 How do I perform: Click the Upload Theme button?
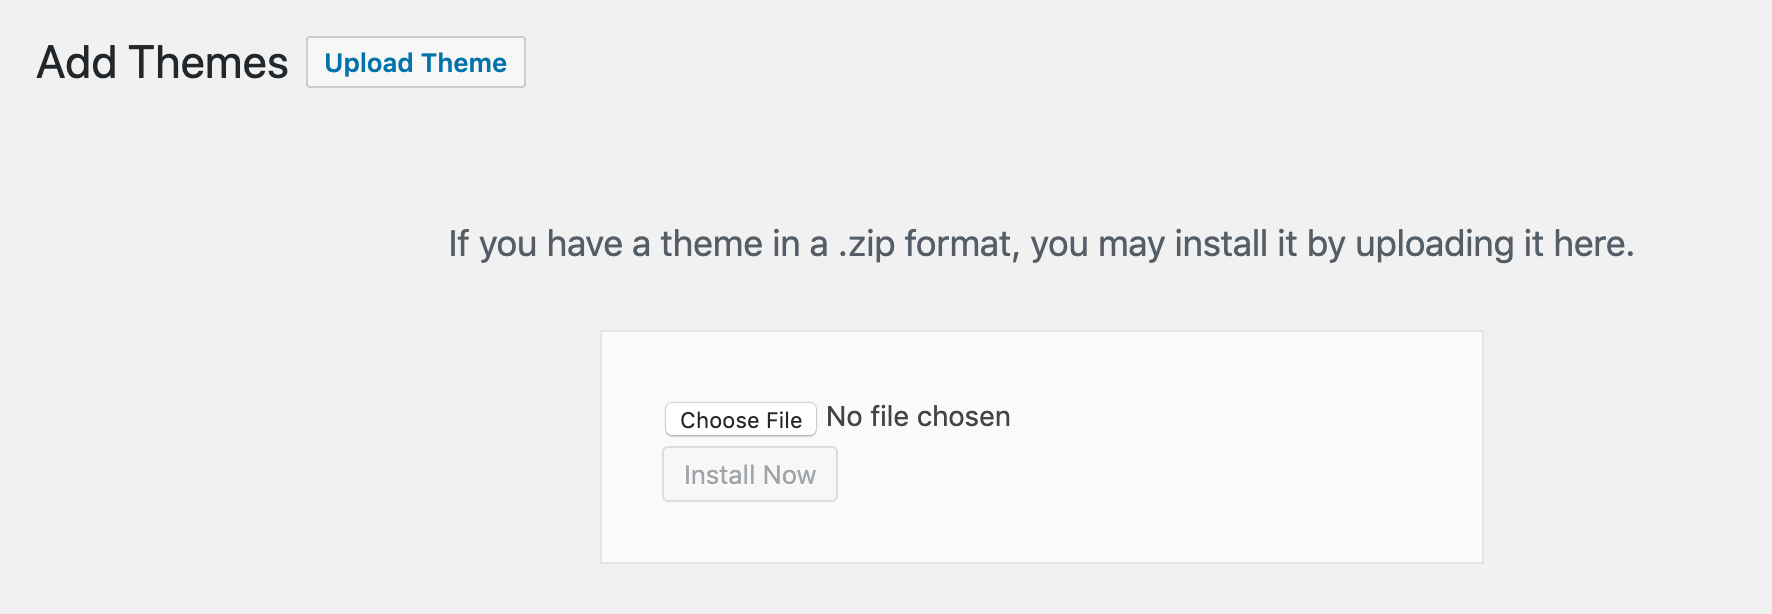415,63
